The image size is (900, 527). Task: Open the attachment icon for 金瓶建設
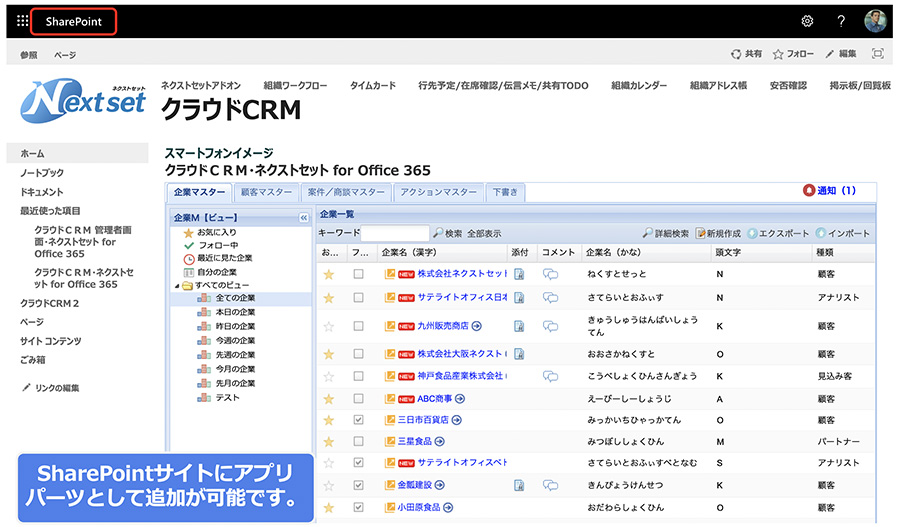point(519,486)
